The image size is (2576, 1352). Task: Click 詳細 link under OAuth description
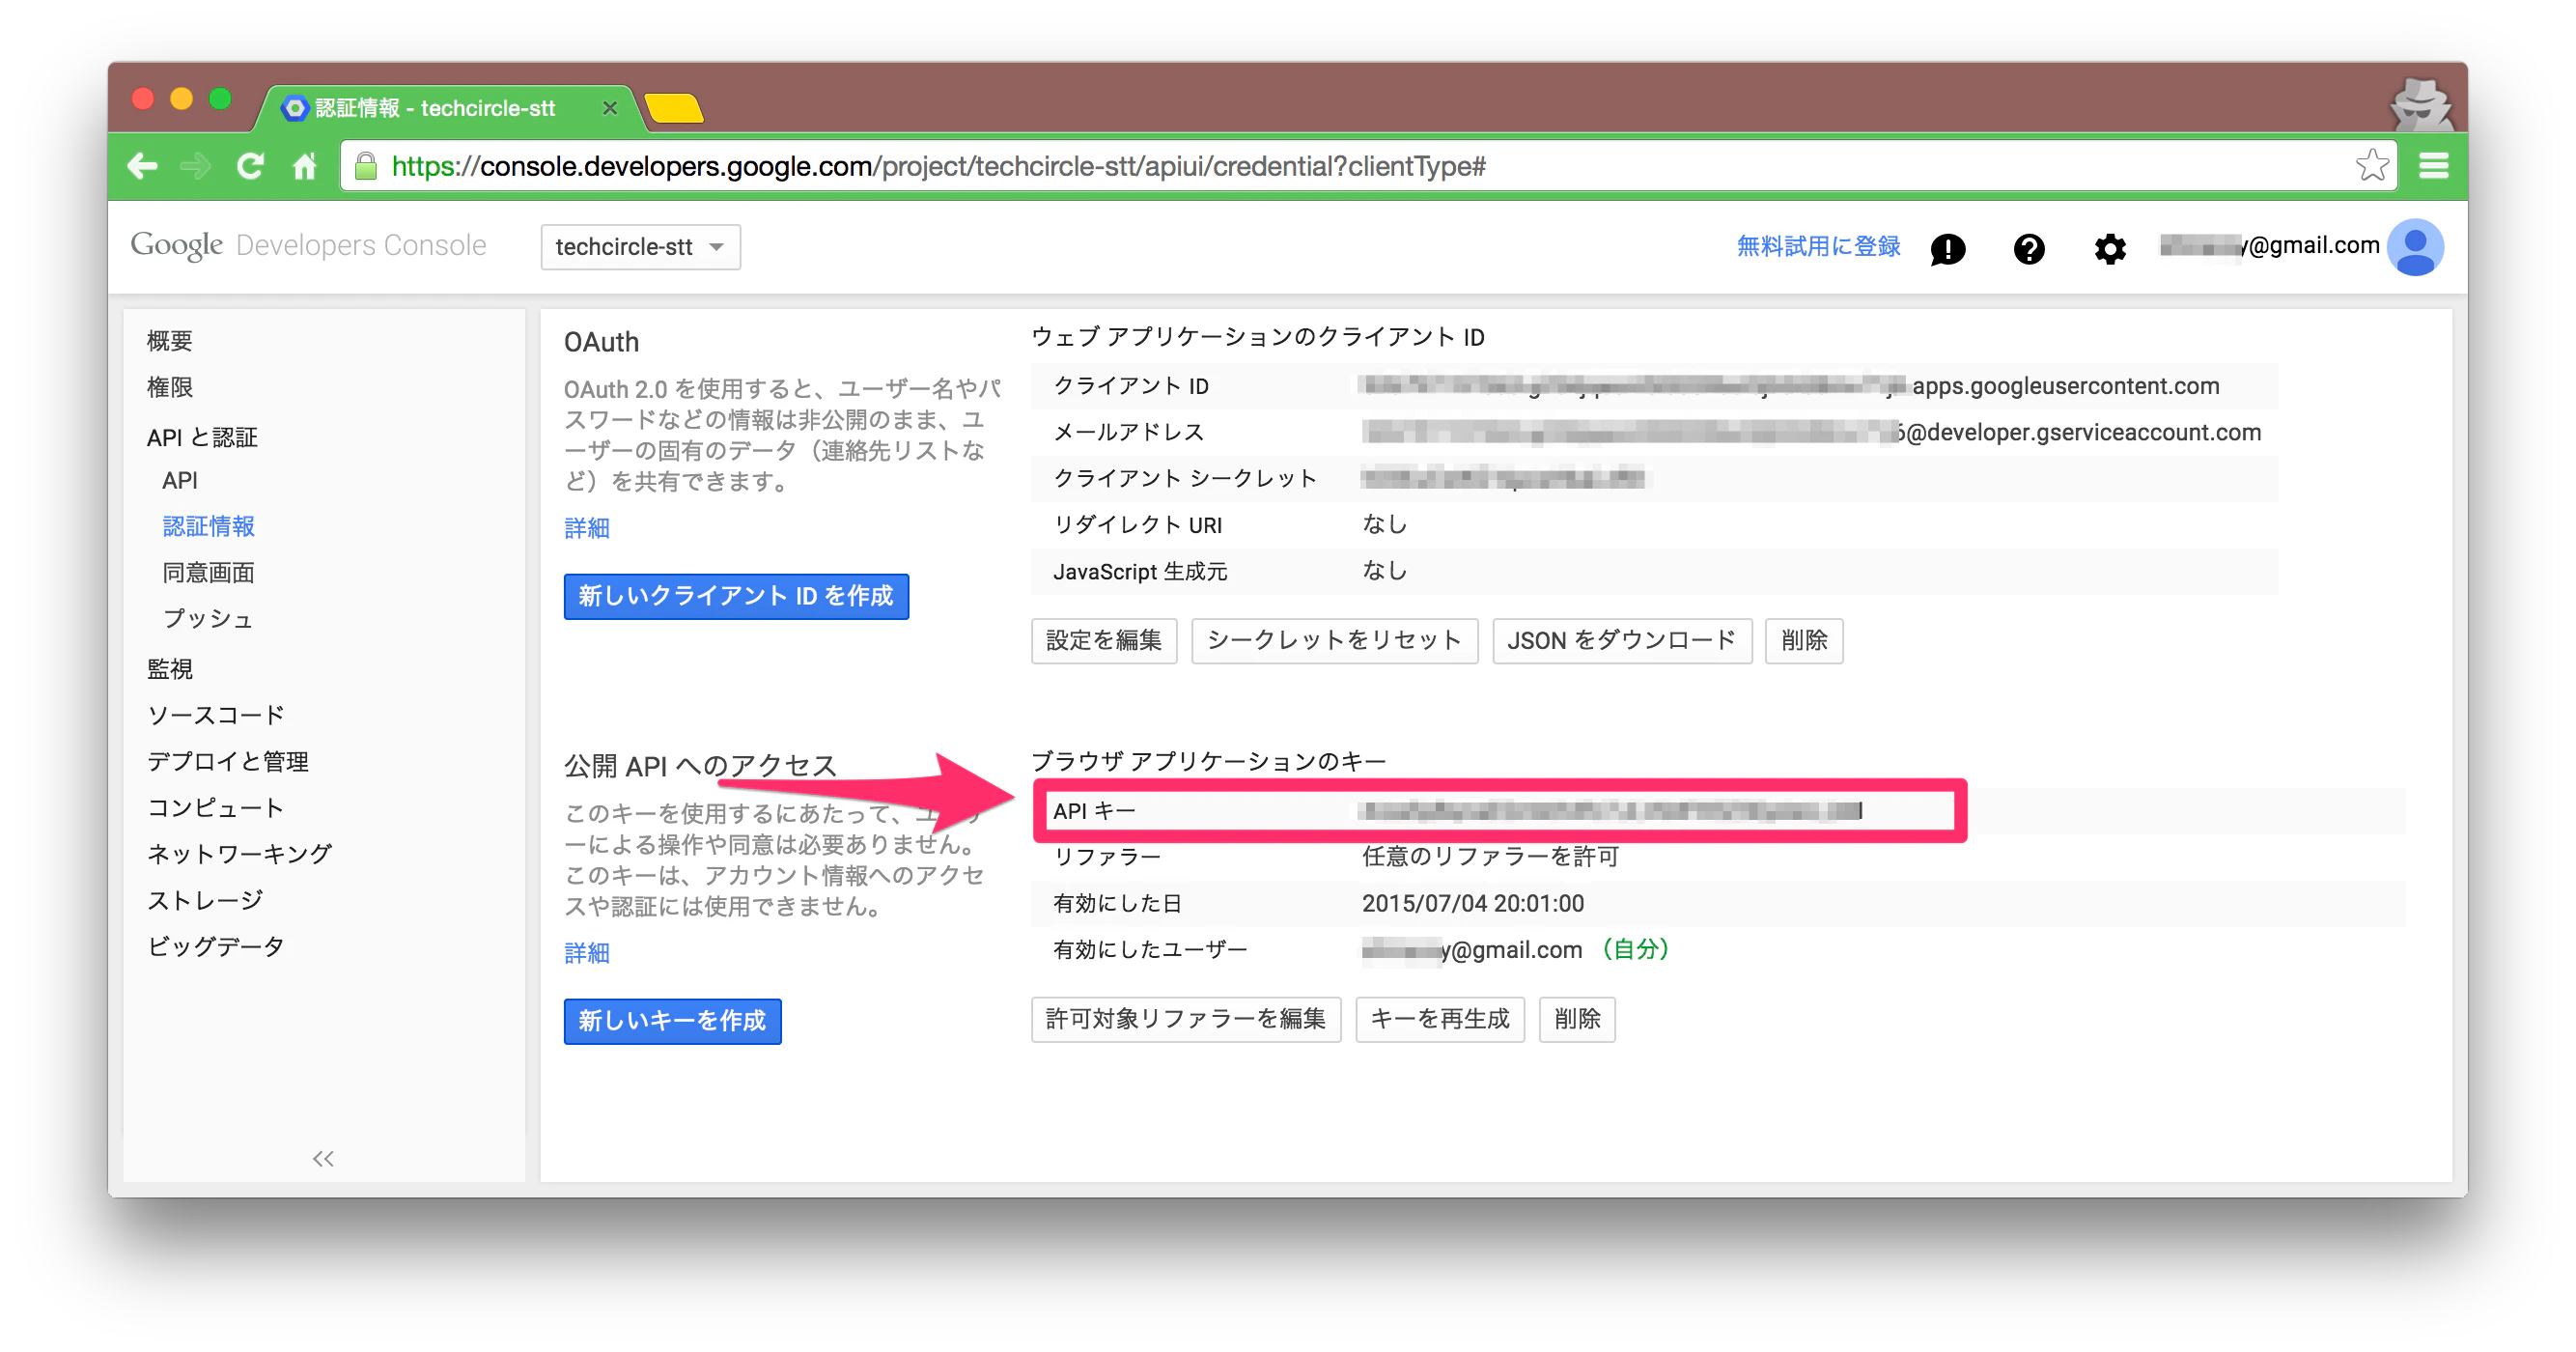587,527
